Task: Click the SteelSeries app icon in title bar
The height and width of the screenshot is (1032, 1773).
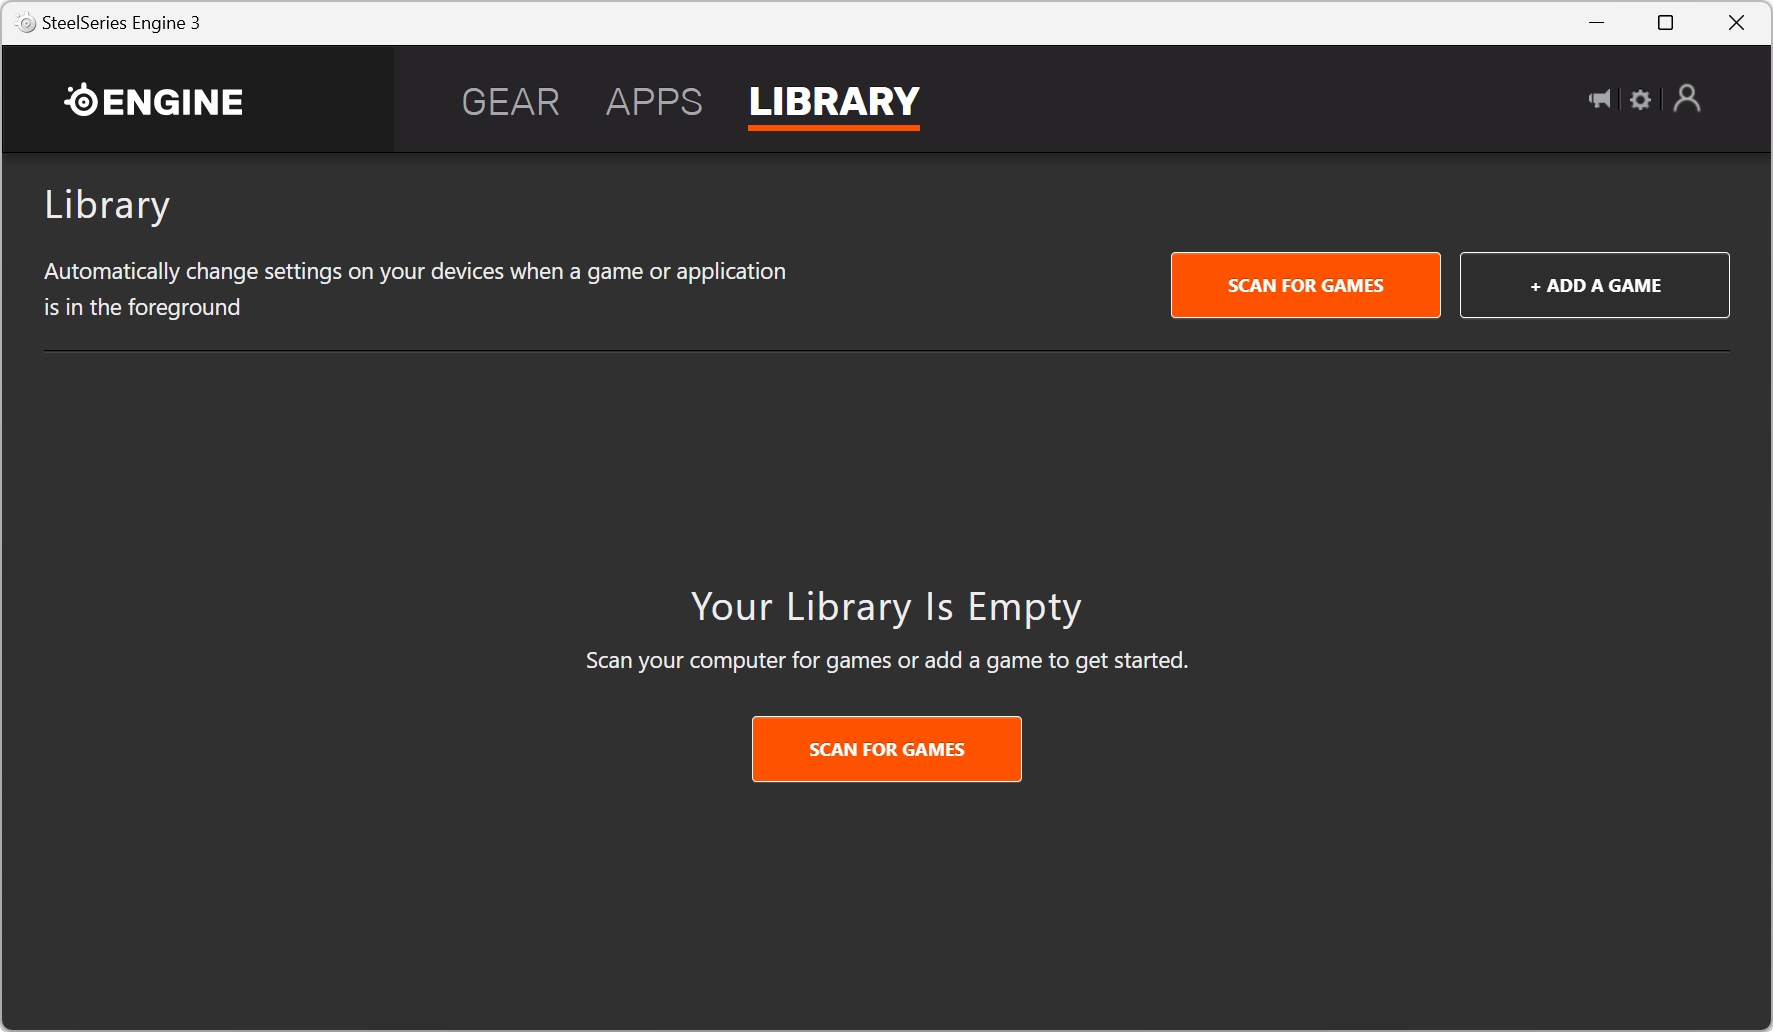Action: (x=26, y=23)
